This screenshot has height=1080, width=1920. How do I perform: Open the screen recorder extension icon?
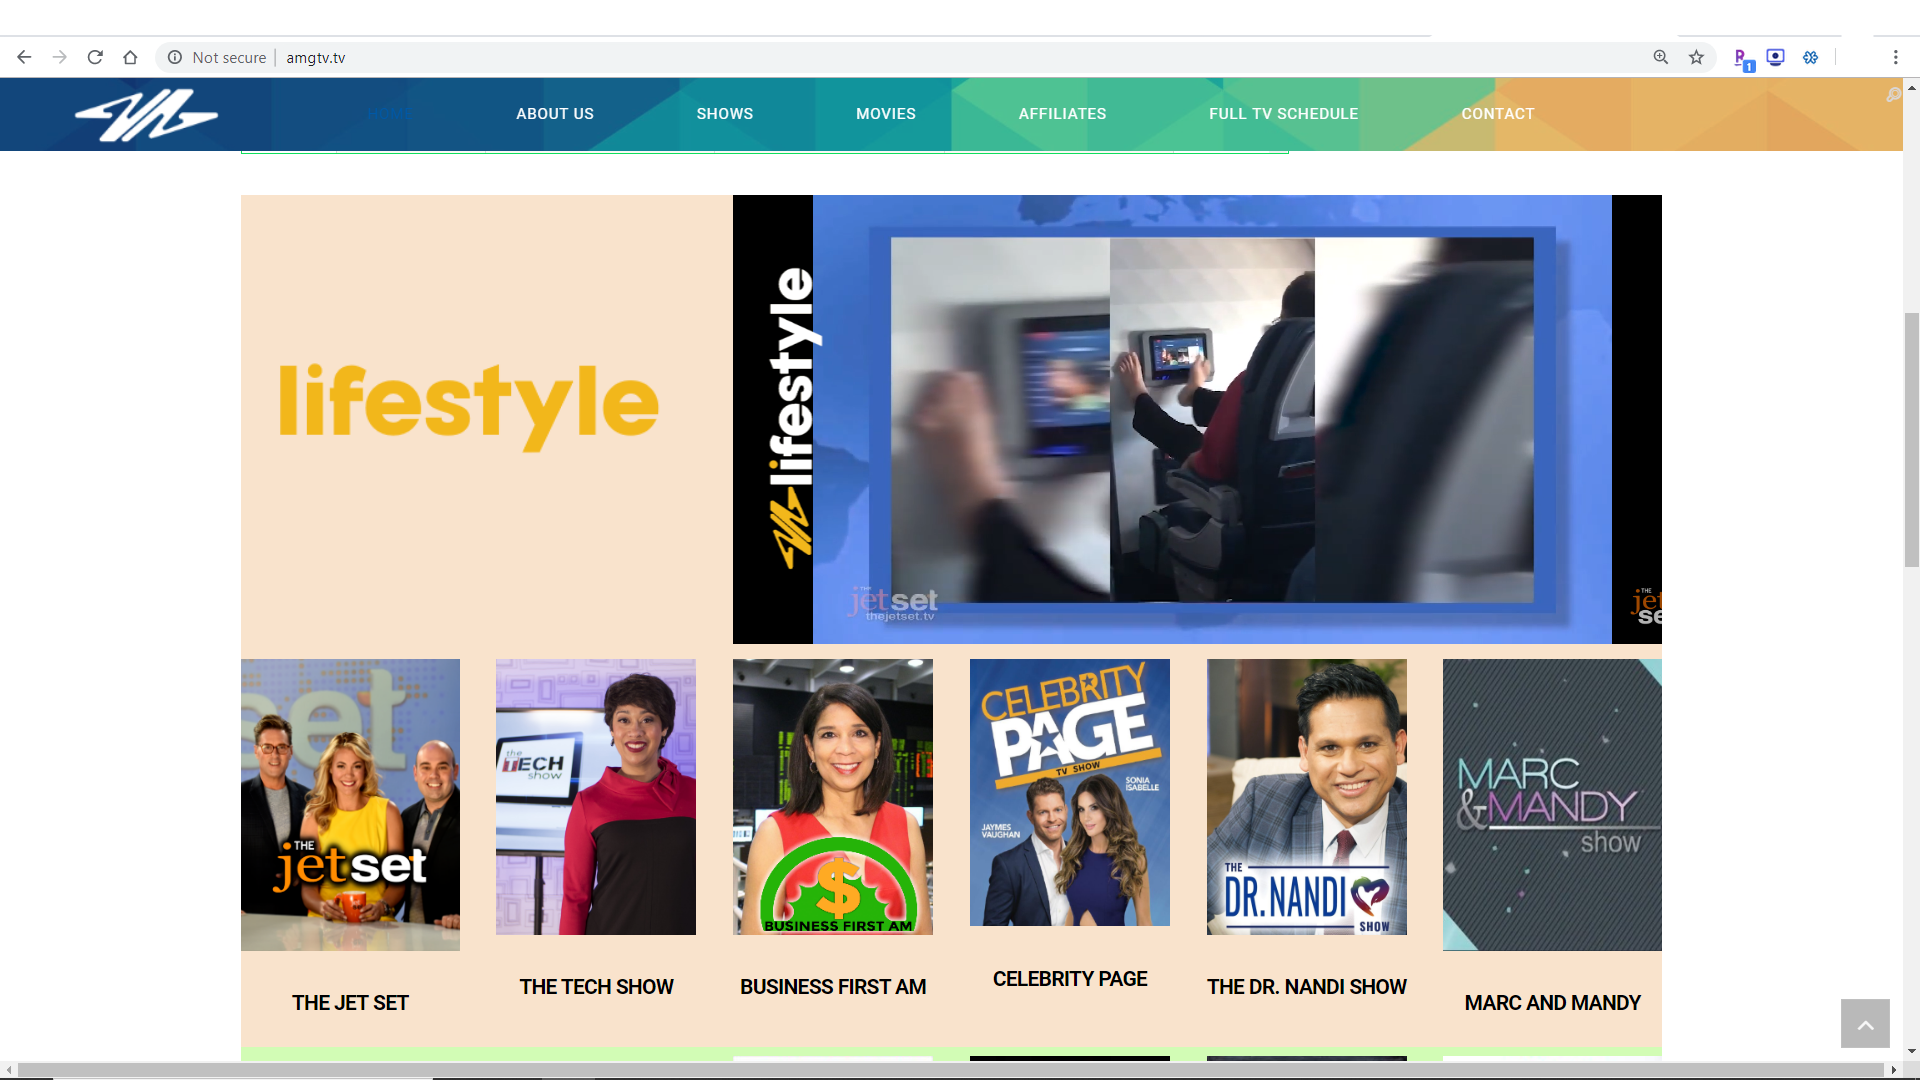point(1776,57)
